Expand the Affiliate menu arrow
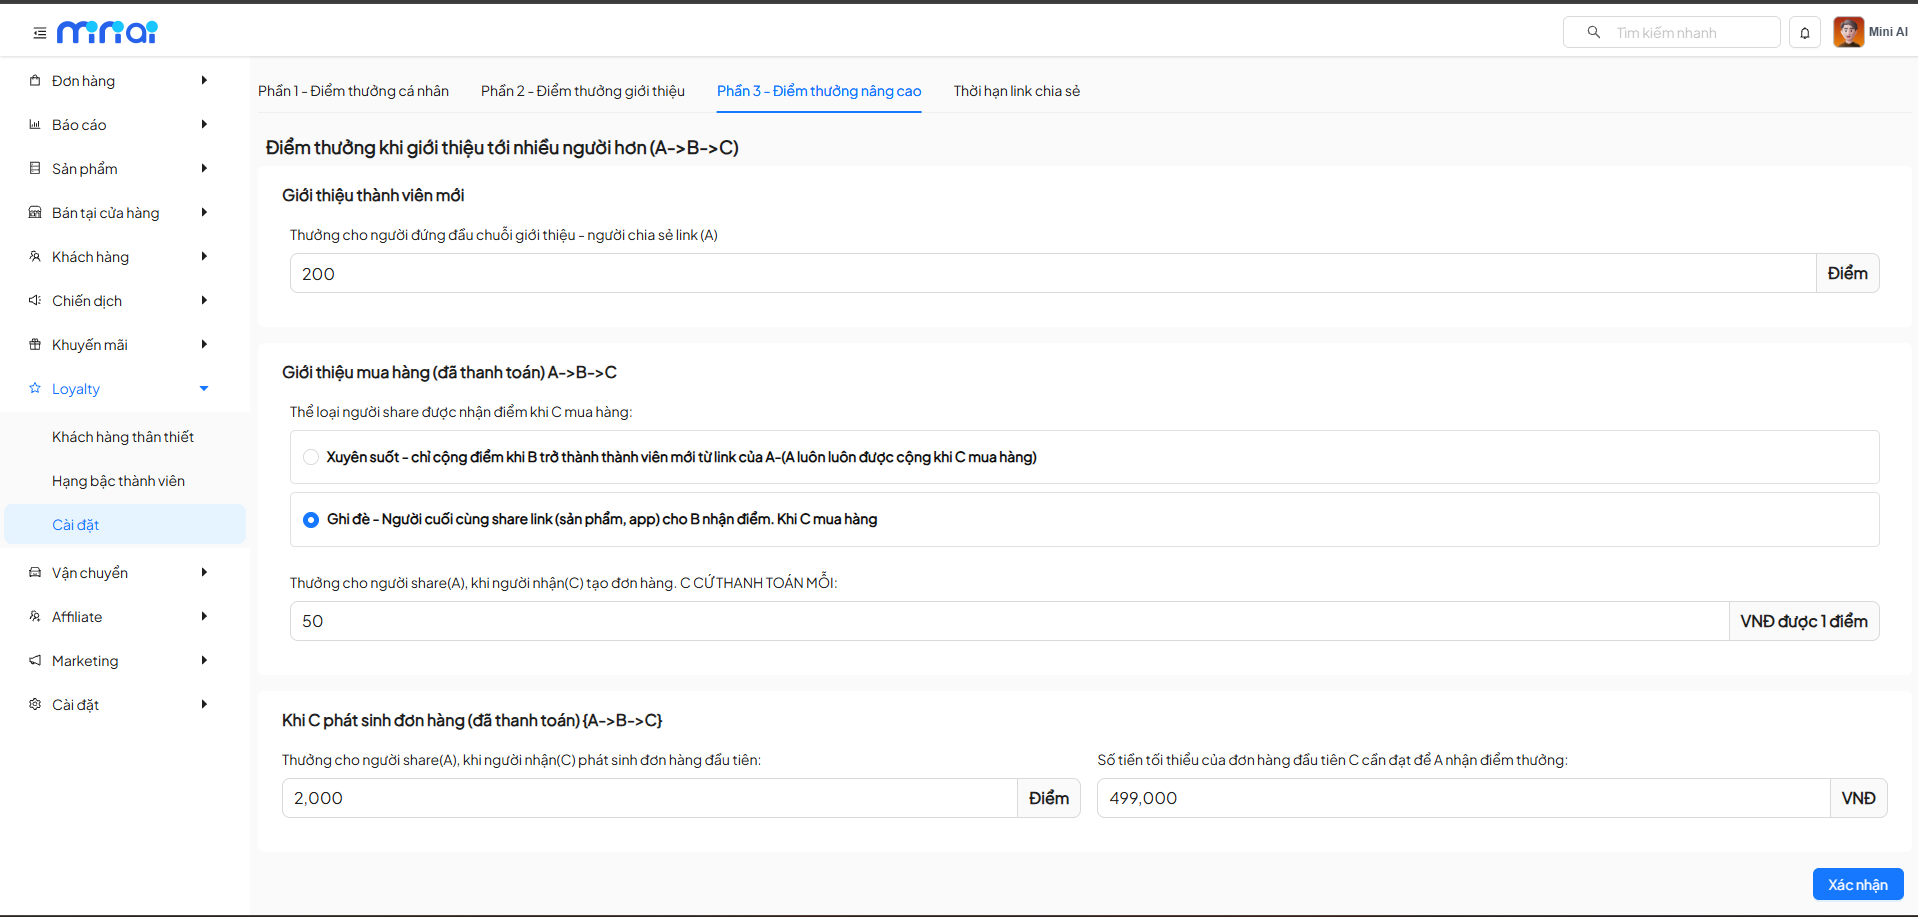This screenshot has width=1918, height=917. (x=204, y=617)
